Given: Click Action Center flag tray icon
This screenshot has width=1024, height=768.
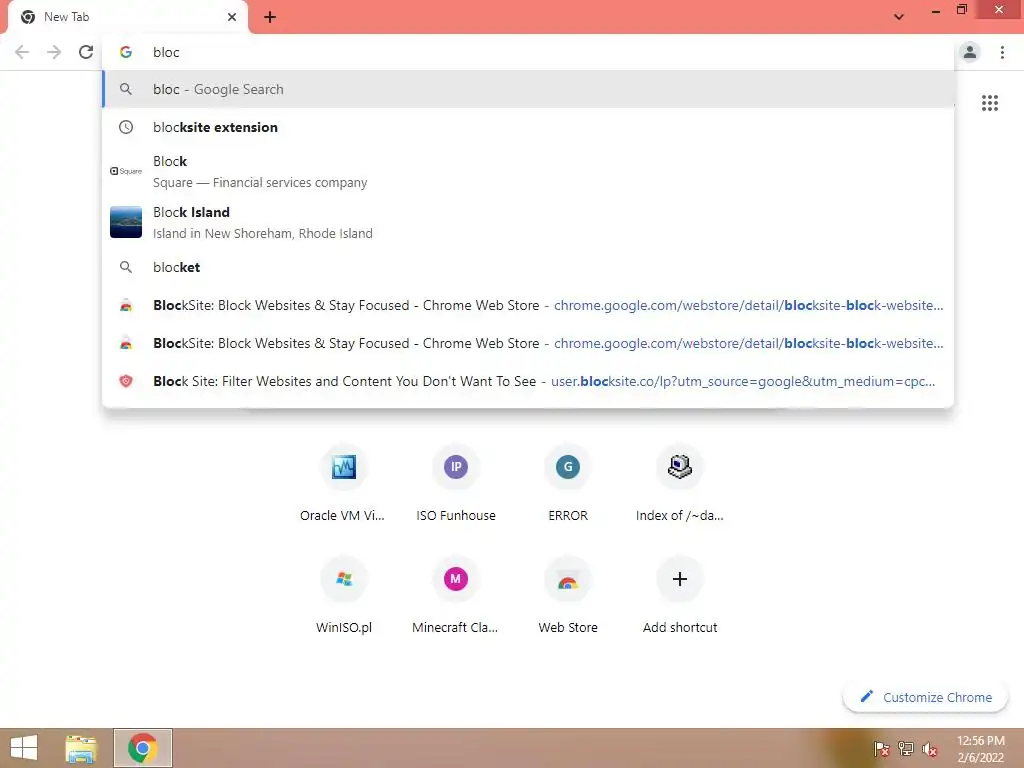Looking at the screenshot, I should click(882, 749).
